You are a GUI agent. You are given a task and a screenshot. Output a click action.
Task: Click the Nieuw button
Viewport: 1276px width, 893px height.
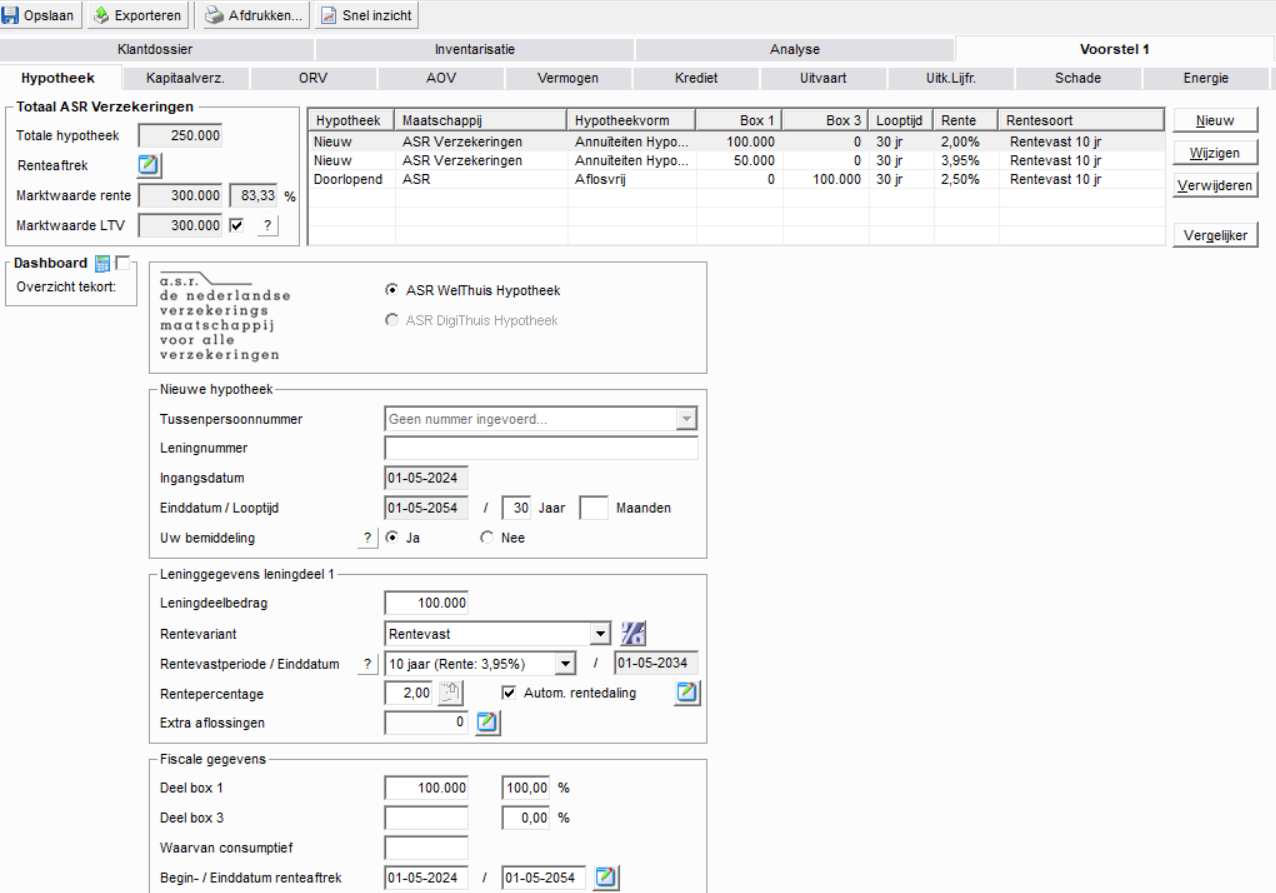pyautogui.click(x=1215, y=120)
